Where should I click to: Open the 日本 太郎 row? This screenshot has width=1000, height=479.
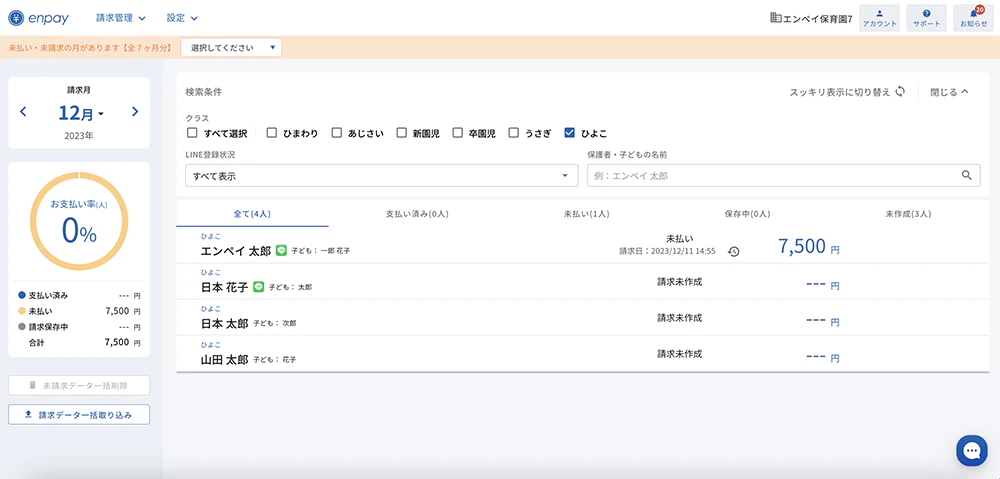[583, 318]
